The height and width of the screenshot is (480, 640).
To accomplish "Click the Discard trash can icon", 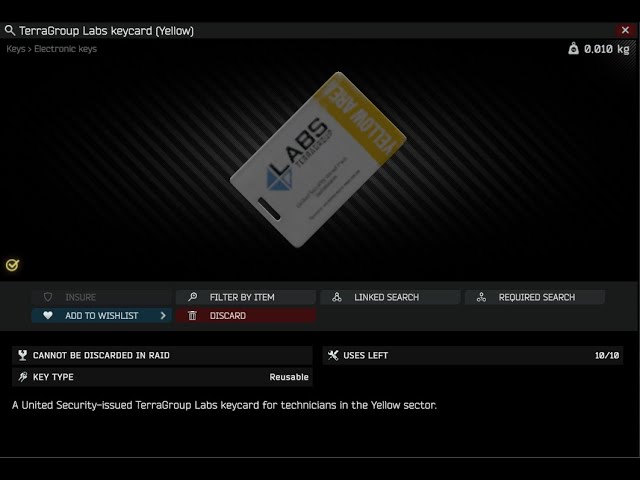I will coord(192,315).
